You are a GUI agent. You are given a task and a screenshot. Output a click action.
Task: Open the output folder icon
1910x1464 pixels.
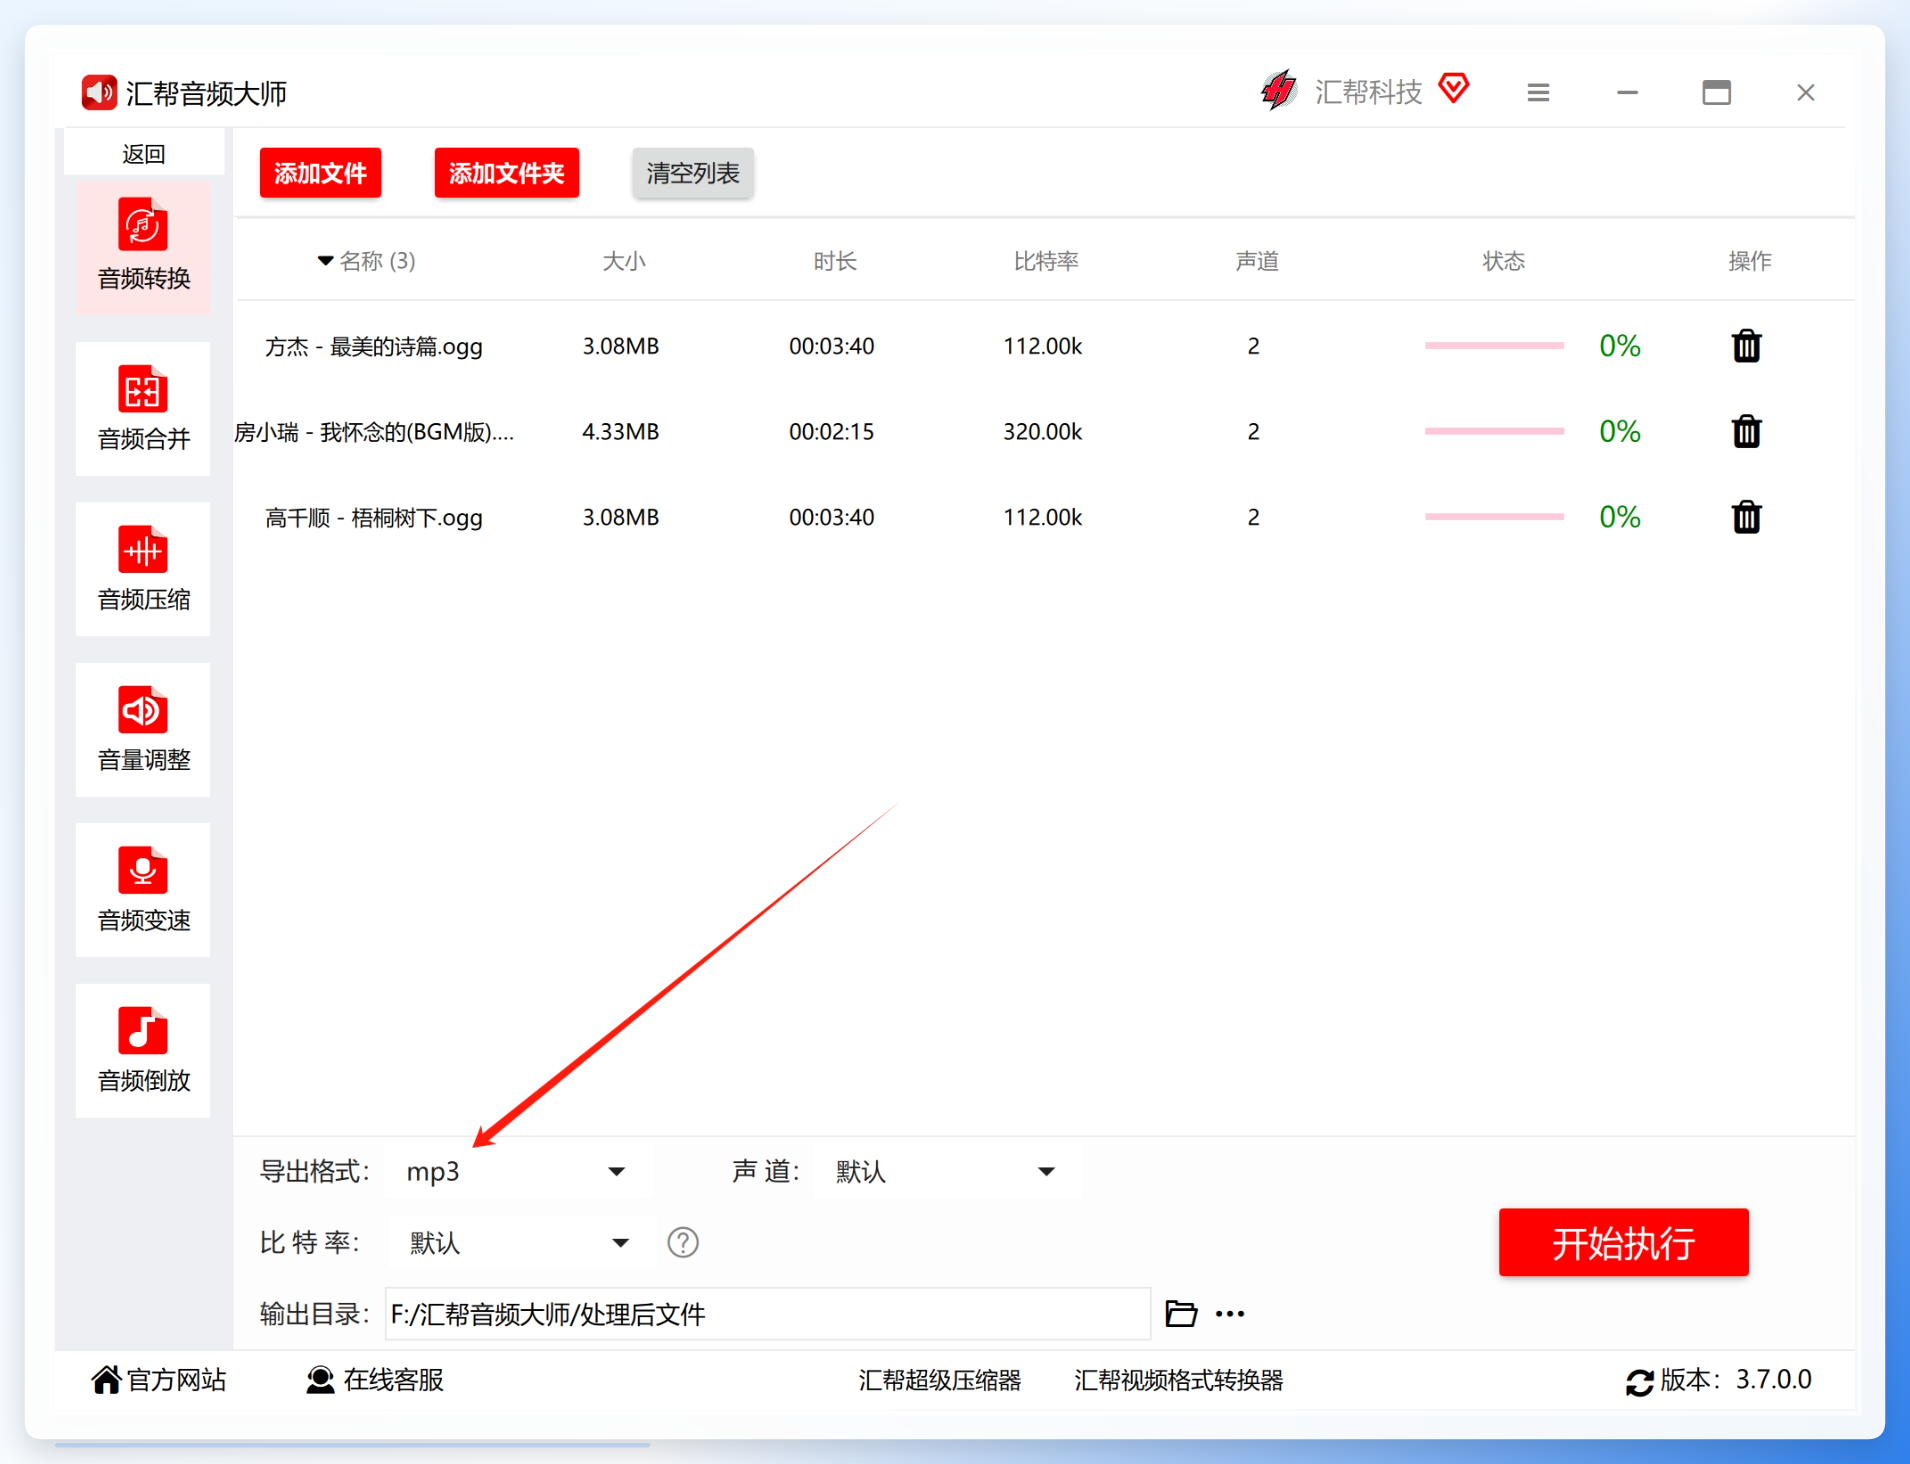(1181, 1313)
